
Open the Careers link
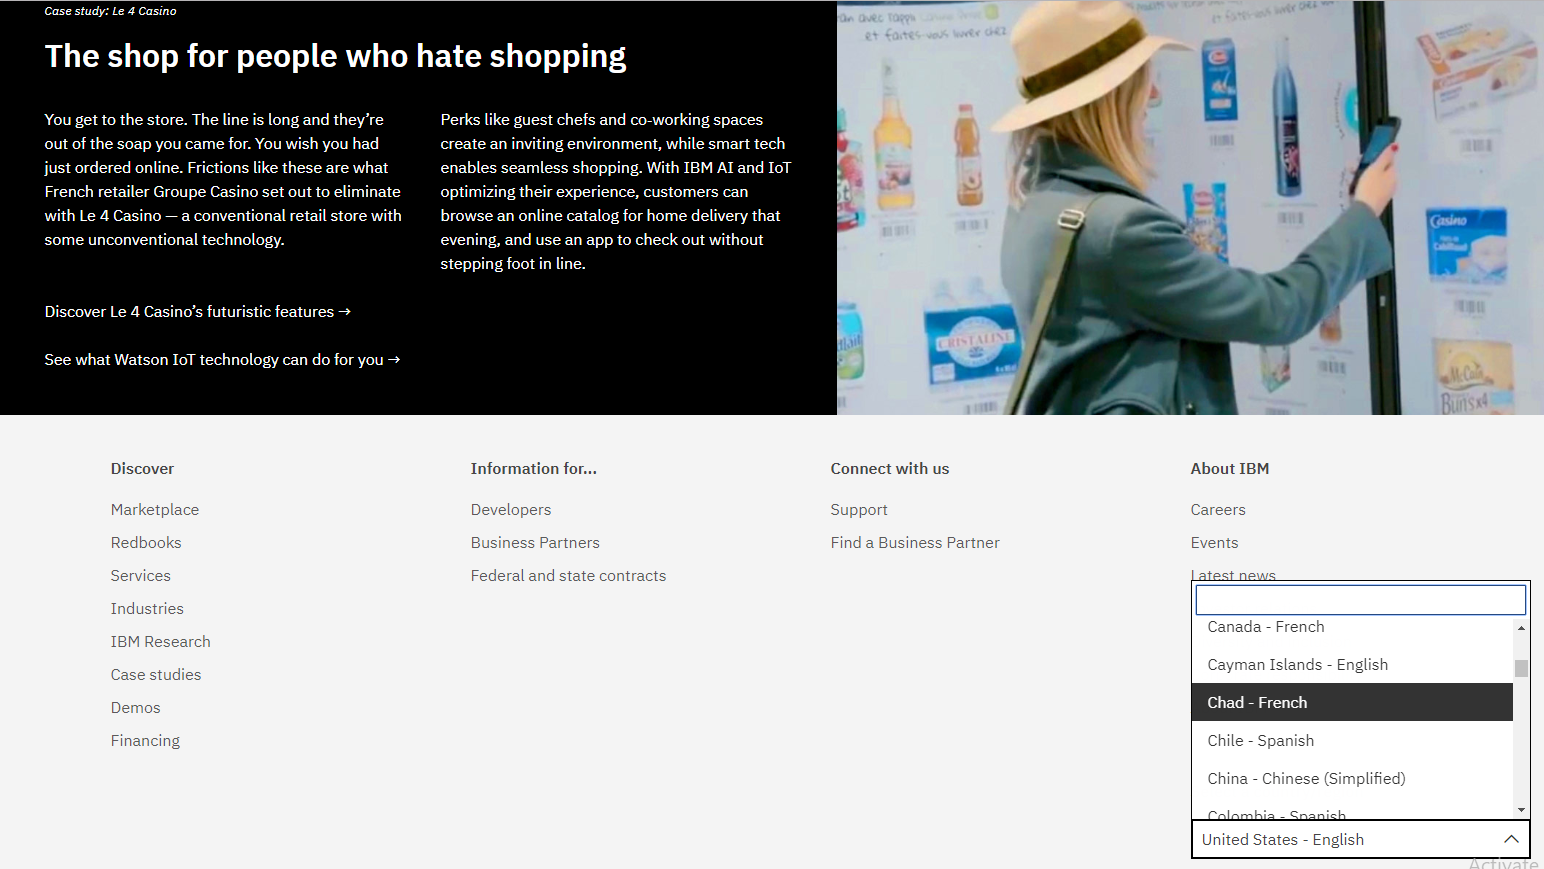point(1218,510)
